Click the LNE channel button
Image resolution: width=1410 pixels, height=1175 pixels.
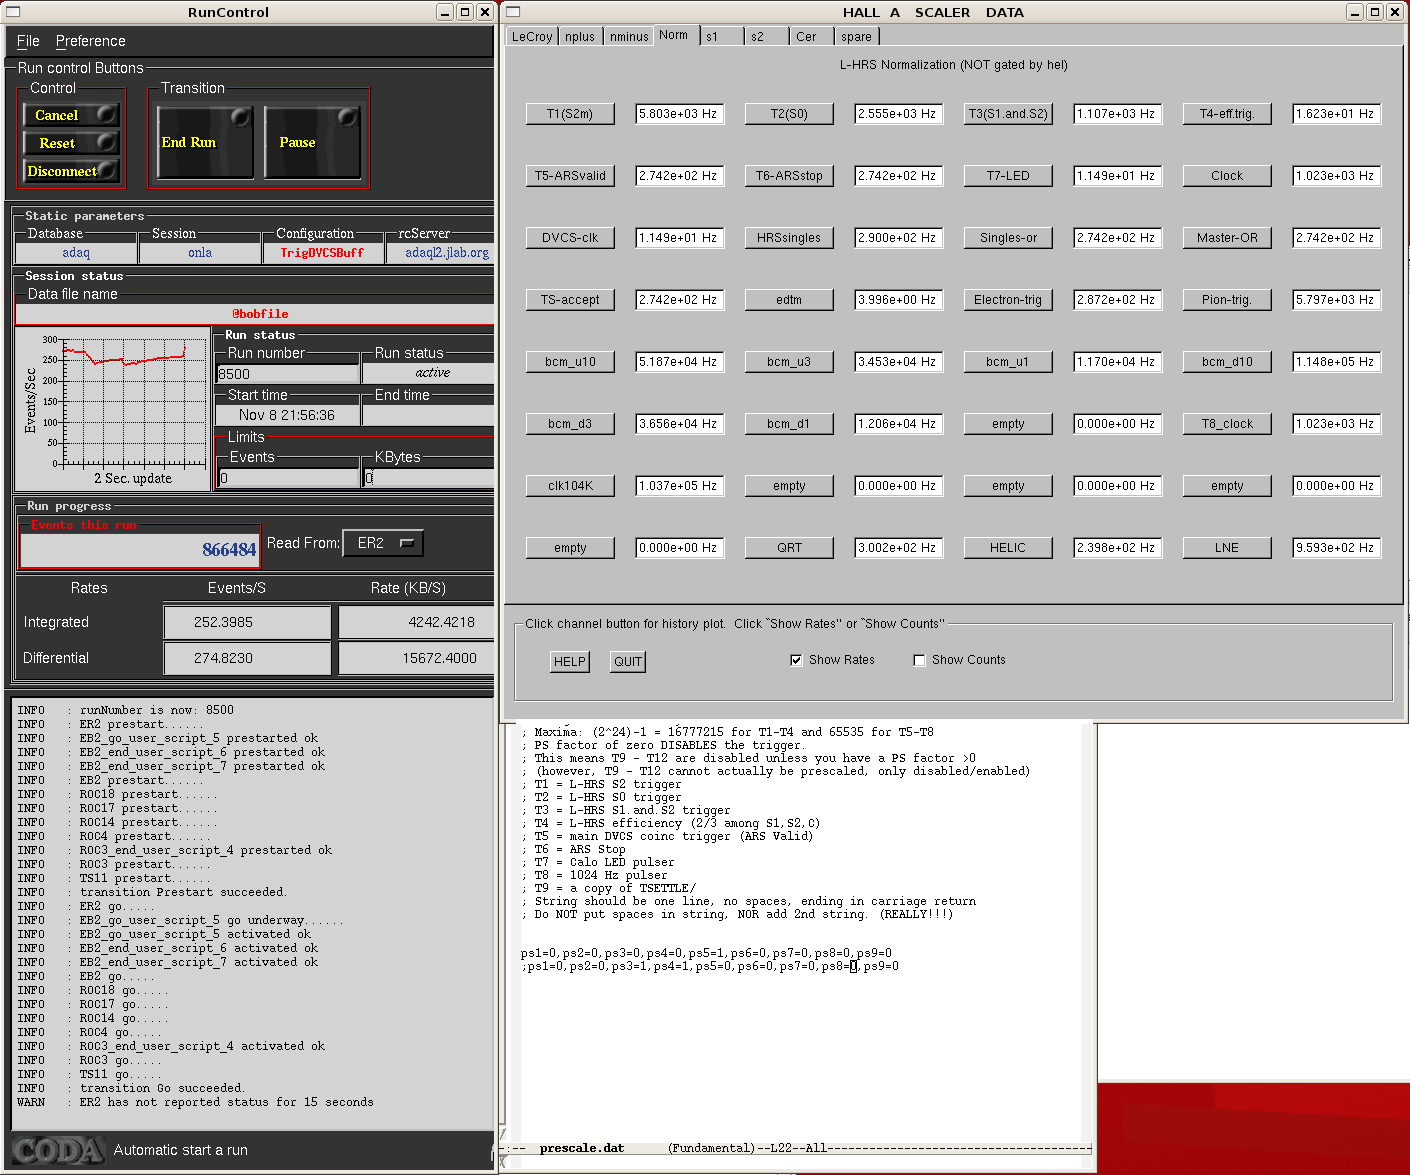click(1227, 548)
